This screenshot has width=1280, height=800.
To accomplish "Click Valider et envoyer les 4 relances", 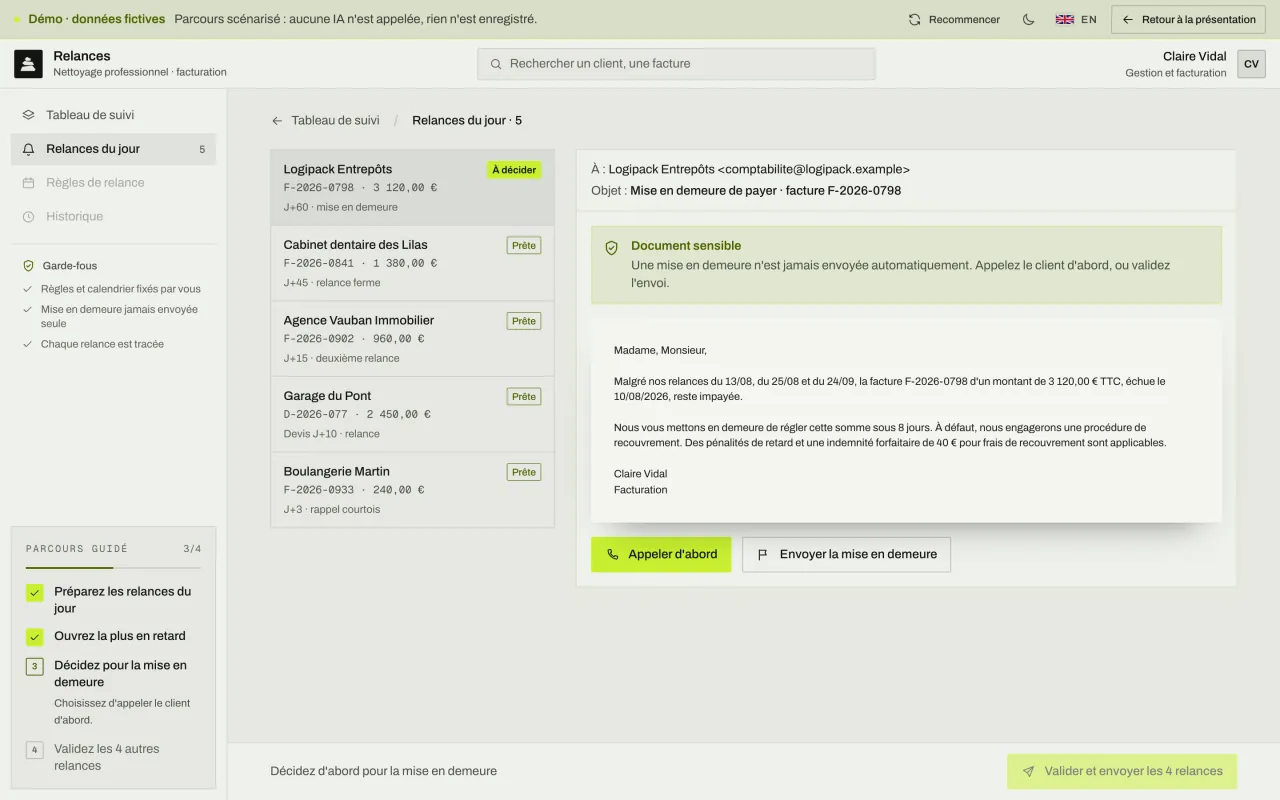I will pos(1122,772).
